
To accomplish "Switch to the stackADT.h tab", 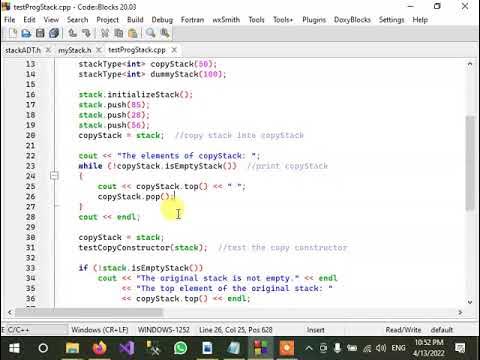I will pyautogui.click(x=23, y=50).
